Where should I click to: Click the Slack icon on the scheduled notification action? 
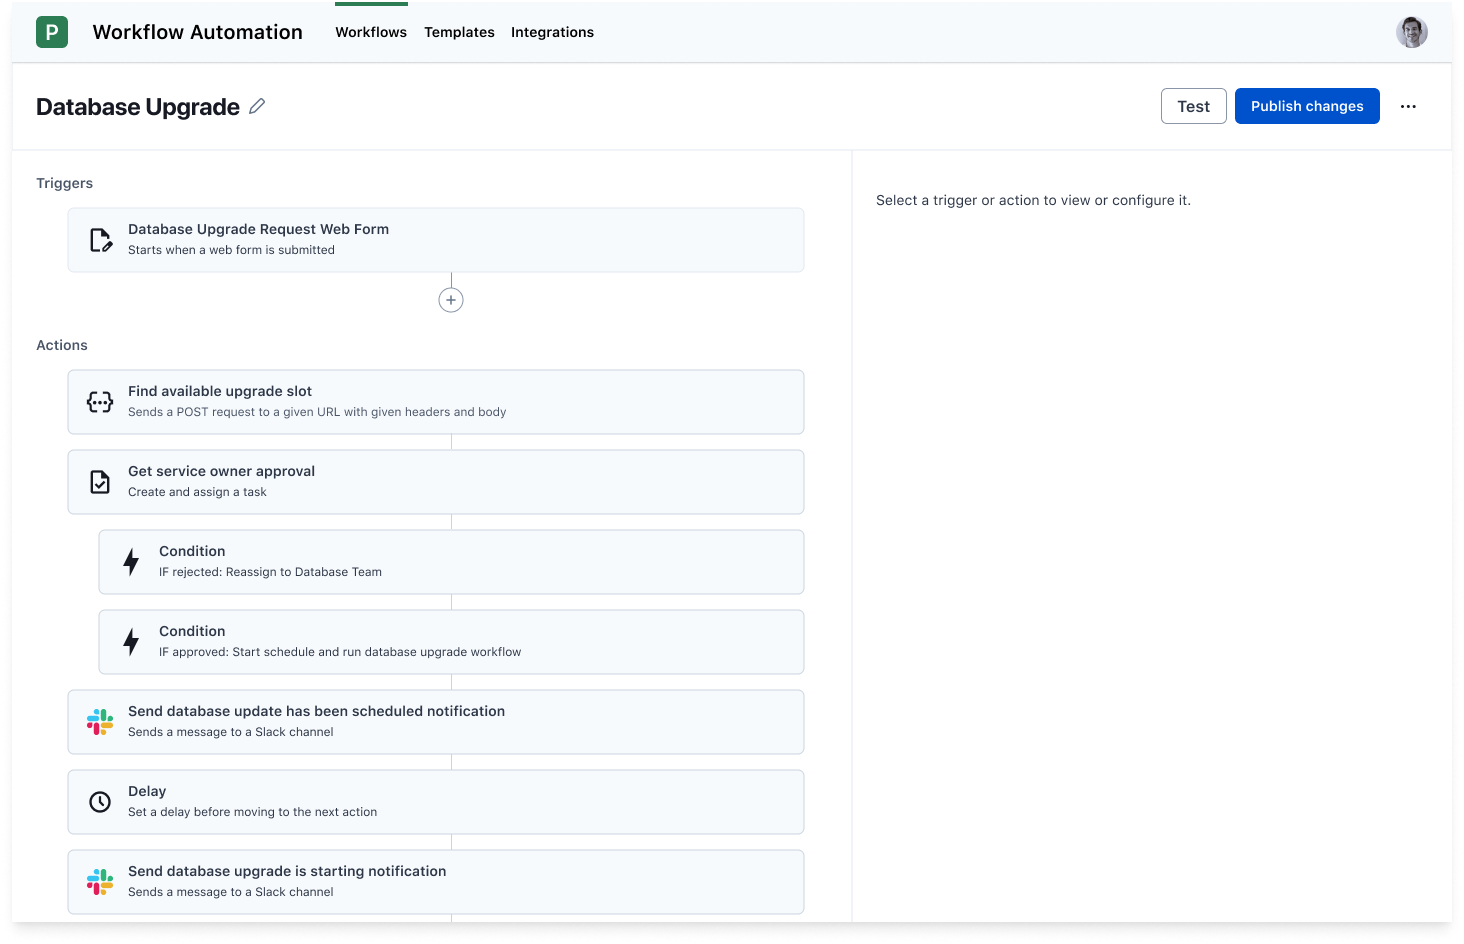(99, 721)
